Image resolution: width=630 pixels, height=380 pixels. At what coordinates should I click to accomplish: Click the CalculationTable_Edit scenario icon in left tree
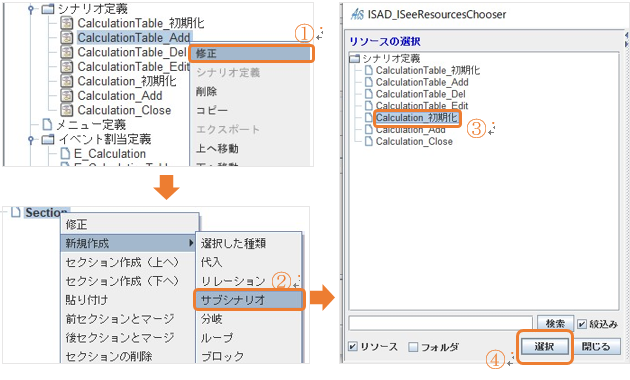[x=67, y=66]
